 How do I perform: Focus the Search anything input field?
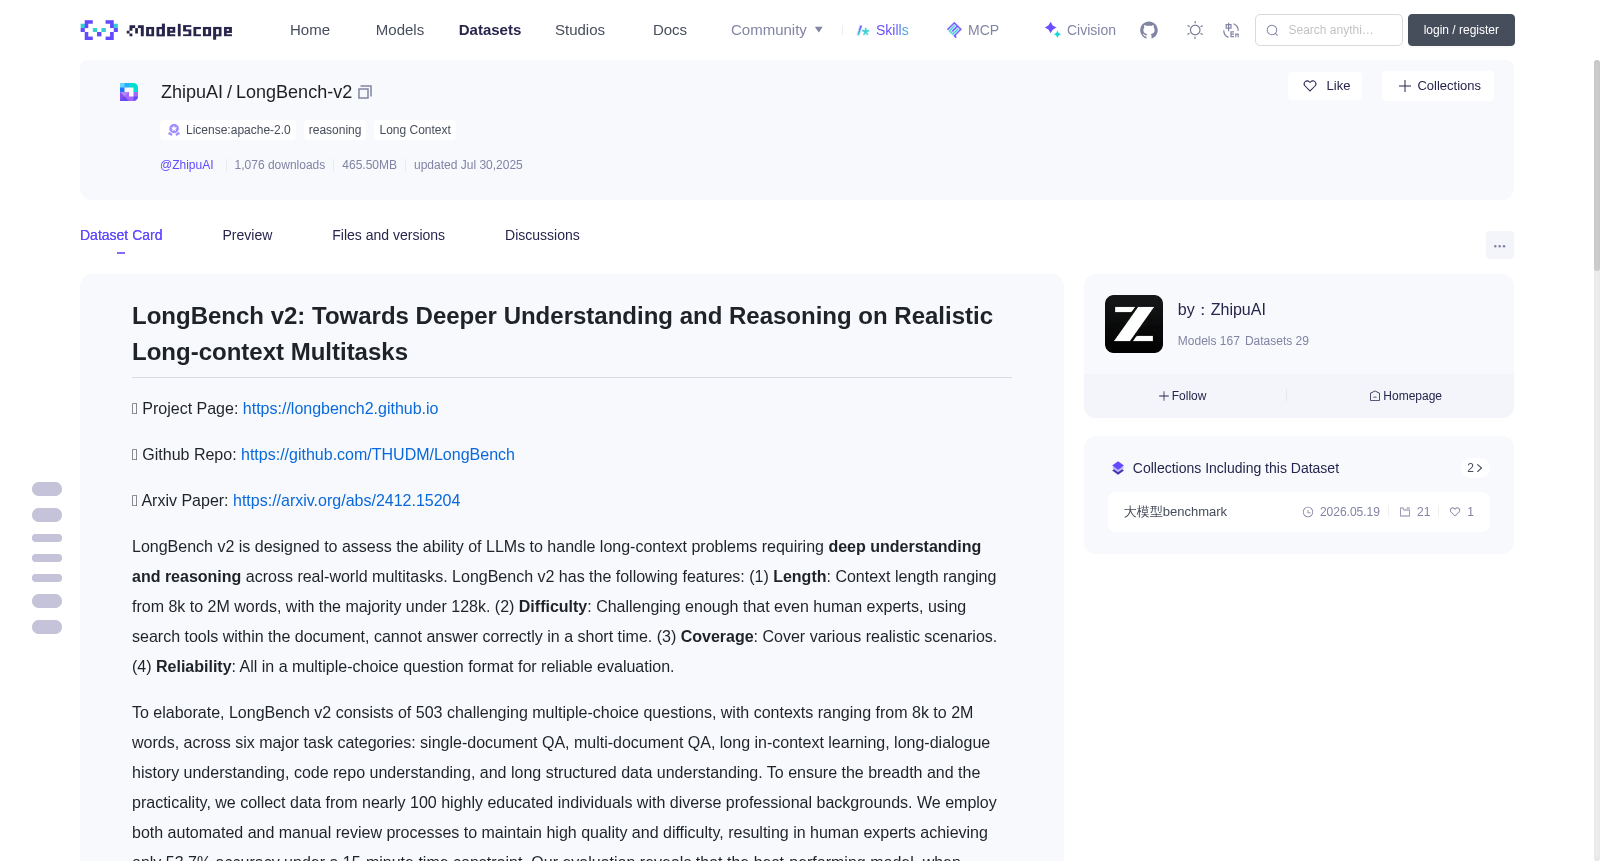coord(1329,30)
